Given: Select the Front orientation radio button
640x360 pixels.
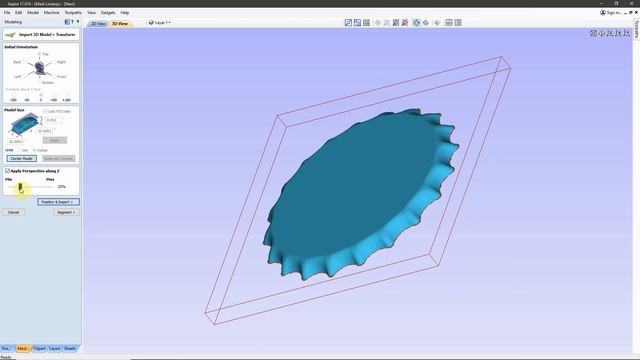Looking at the screenshot, I should coord(55,77).
